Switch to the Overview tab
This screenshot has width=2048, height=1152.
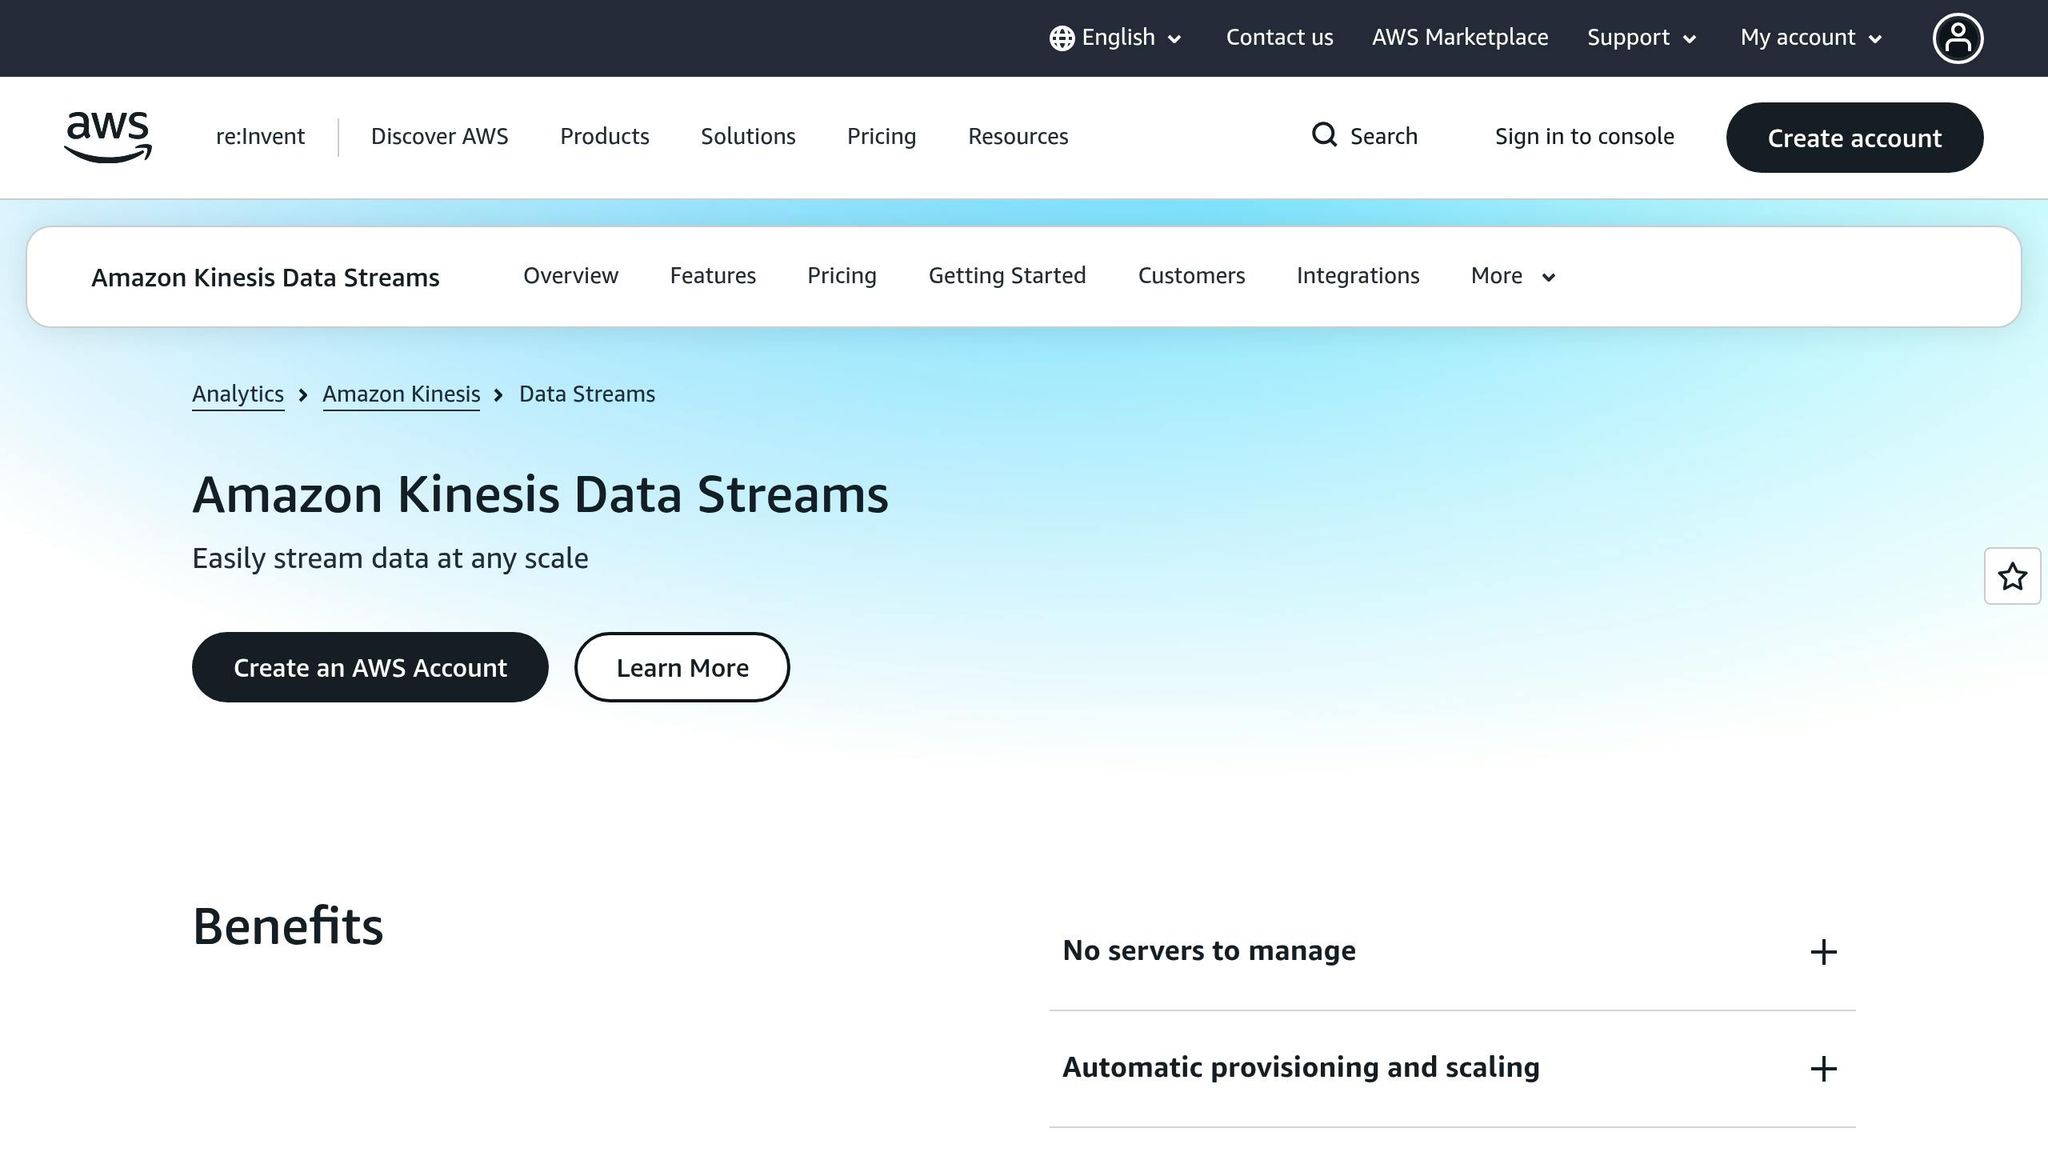tap(571, 276)
